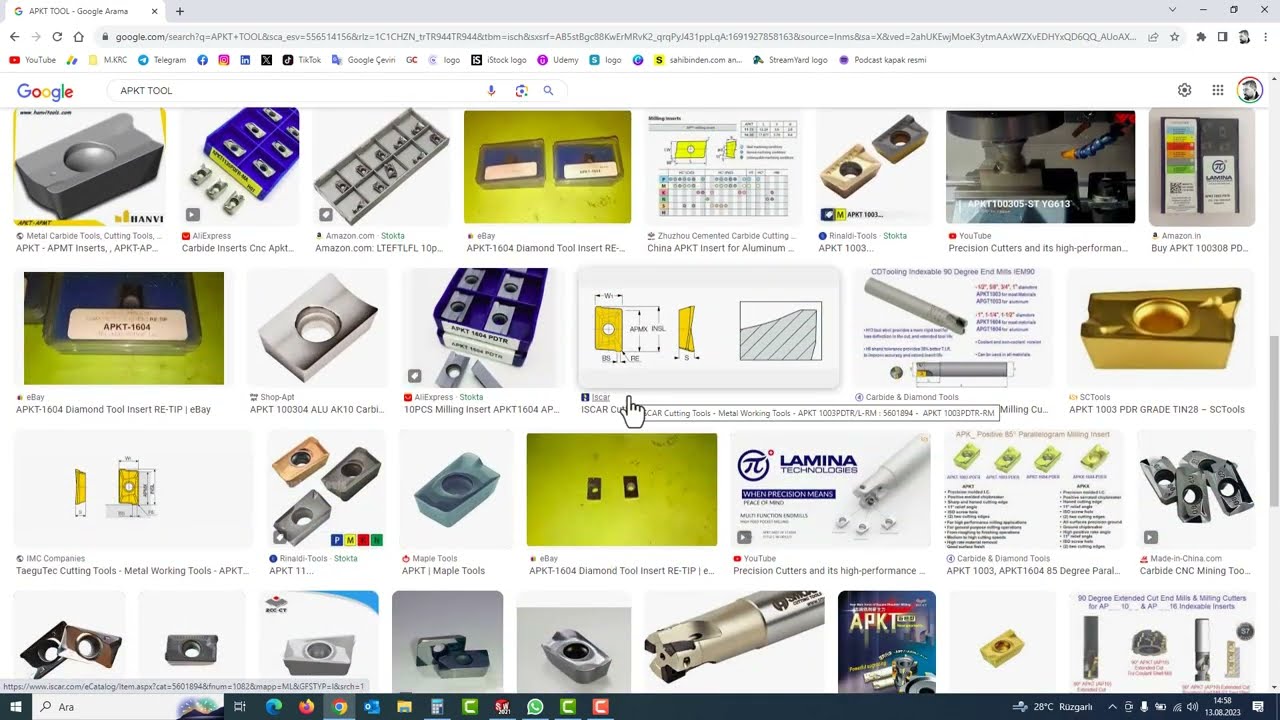Open the Maple Tools APKT insert image

click(457, 490)
